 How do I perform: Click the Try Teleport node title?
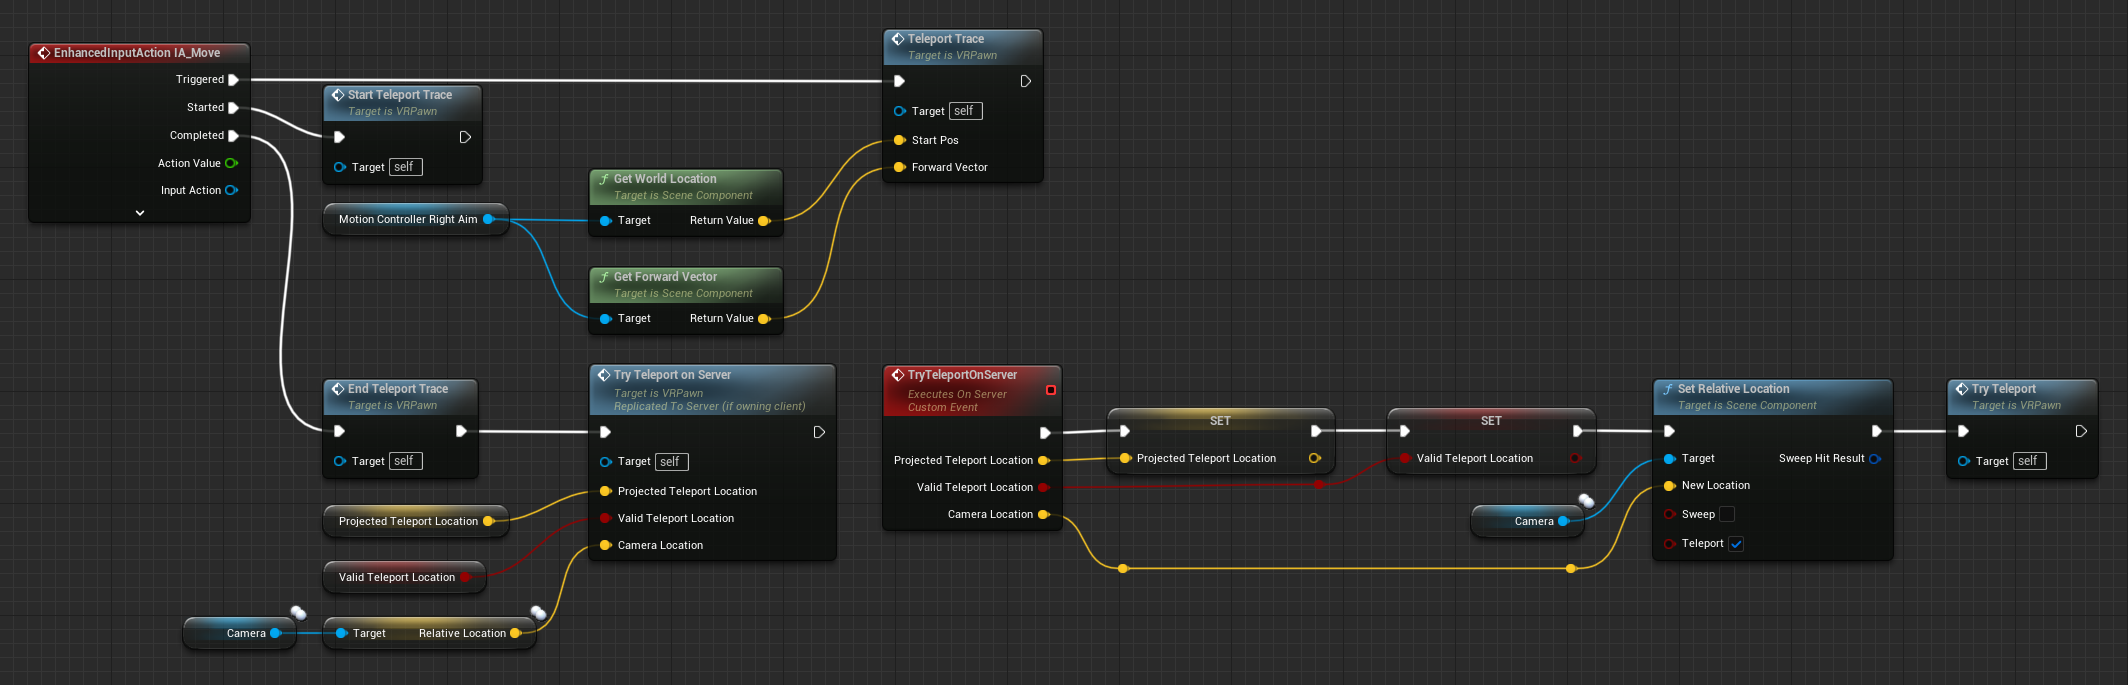tap(2003, 389)
